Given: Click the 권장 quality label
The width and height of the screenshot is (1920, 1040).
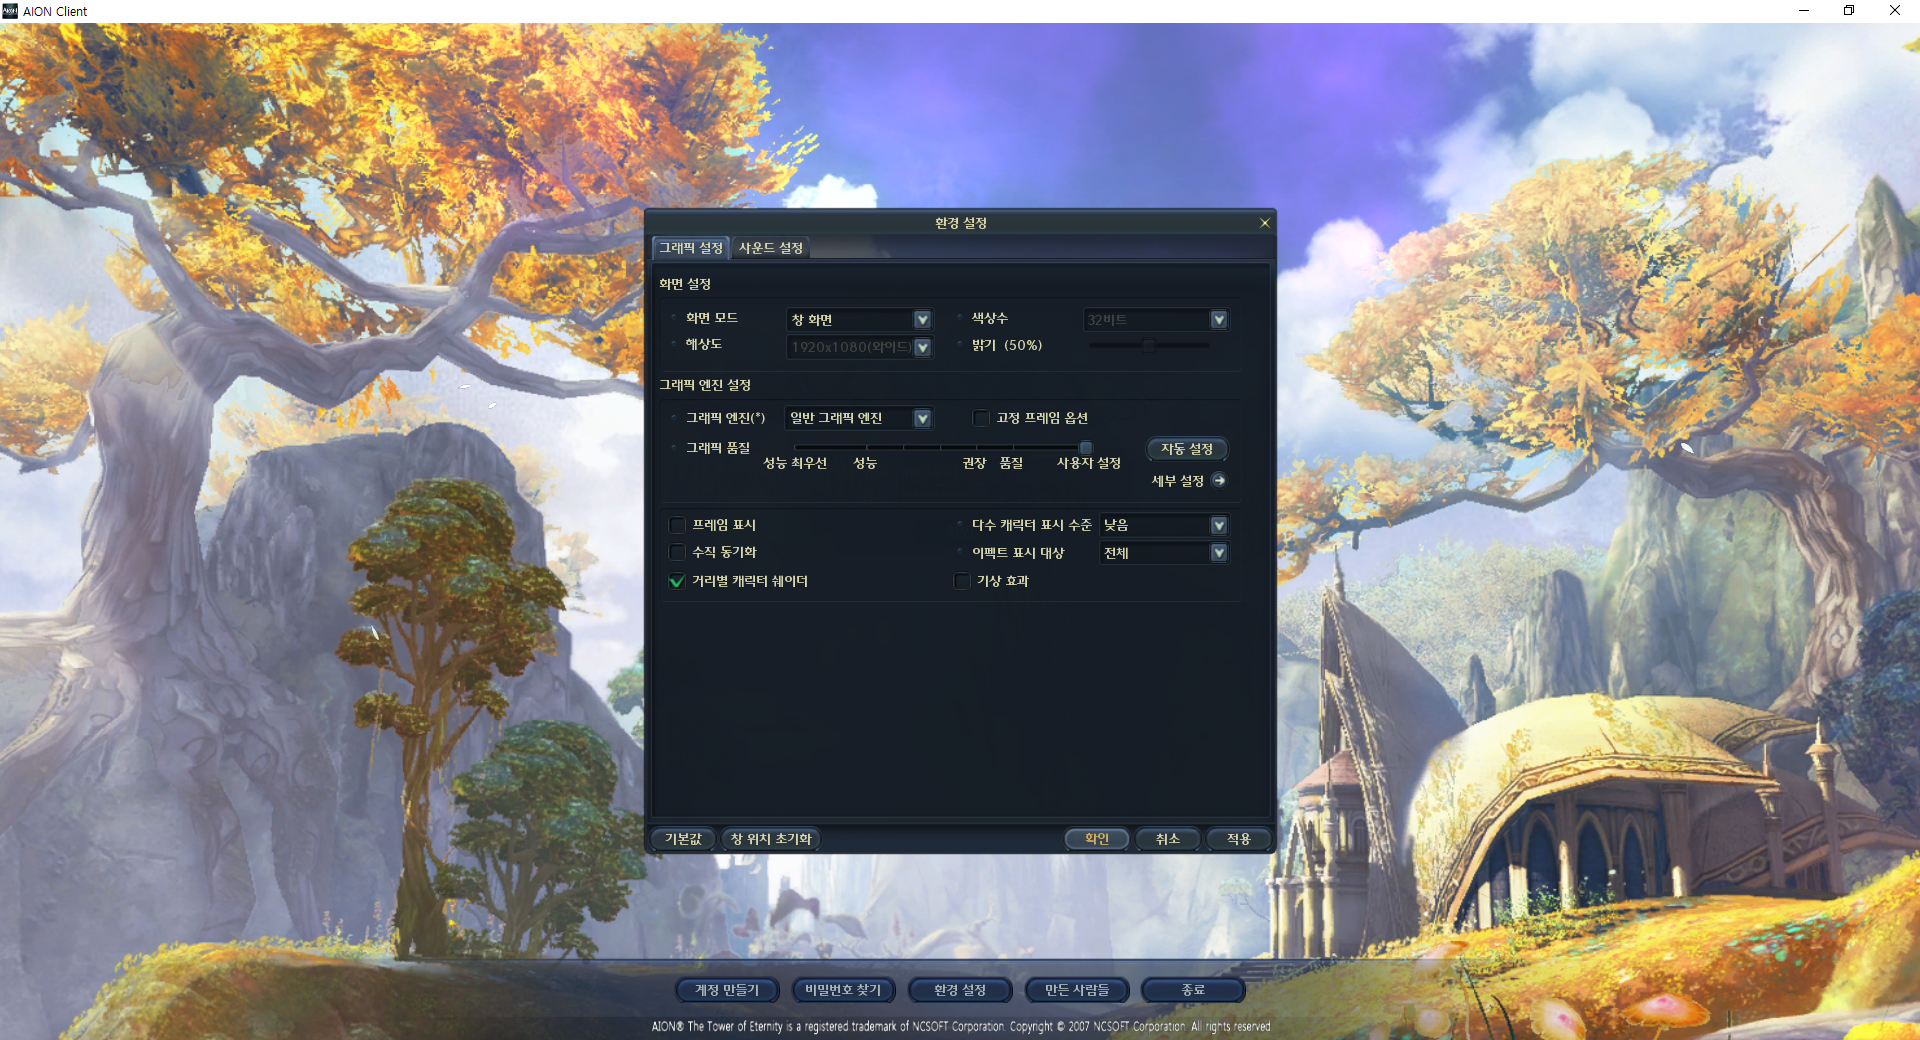Looking at the screenshot, I should [x=974, y=463].
